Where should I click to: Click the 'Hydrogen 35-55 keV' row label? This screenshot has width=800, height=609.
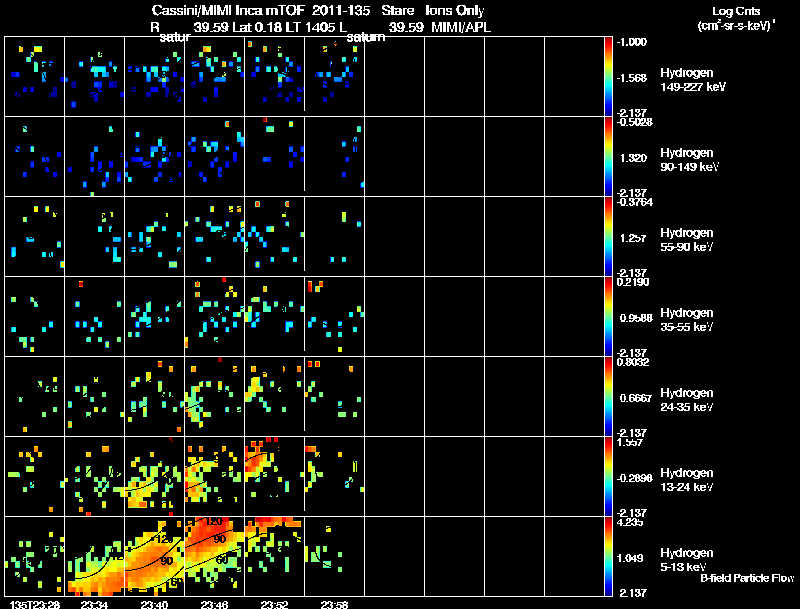click(687, 320)
